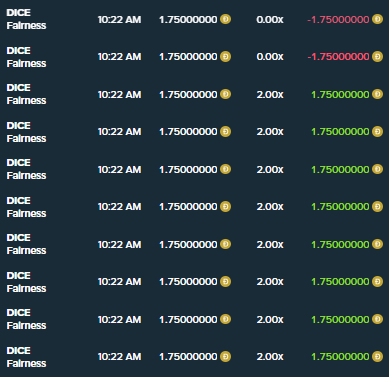The height and width of the screenshot is (377, 389).
Task: Click the profit coin icon in the fifth row
Action: click(x=377, y=169)
